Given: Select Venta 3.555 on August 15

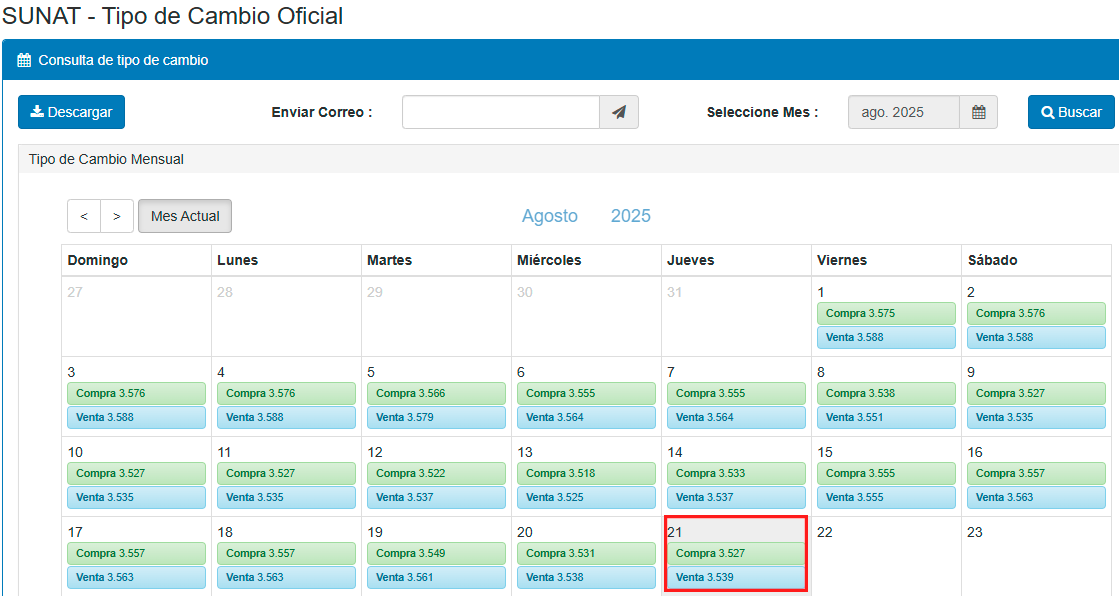Looking at the screenshot, I should point(886,497).
